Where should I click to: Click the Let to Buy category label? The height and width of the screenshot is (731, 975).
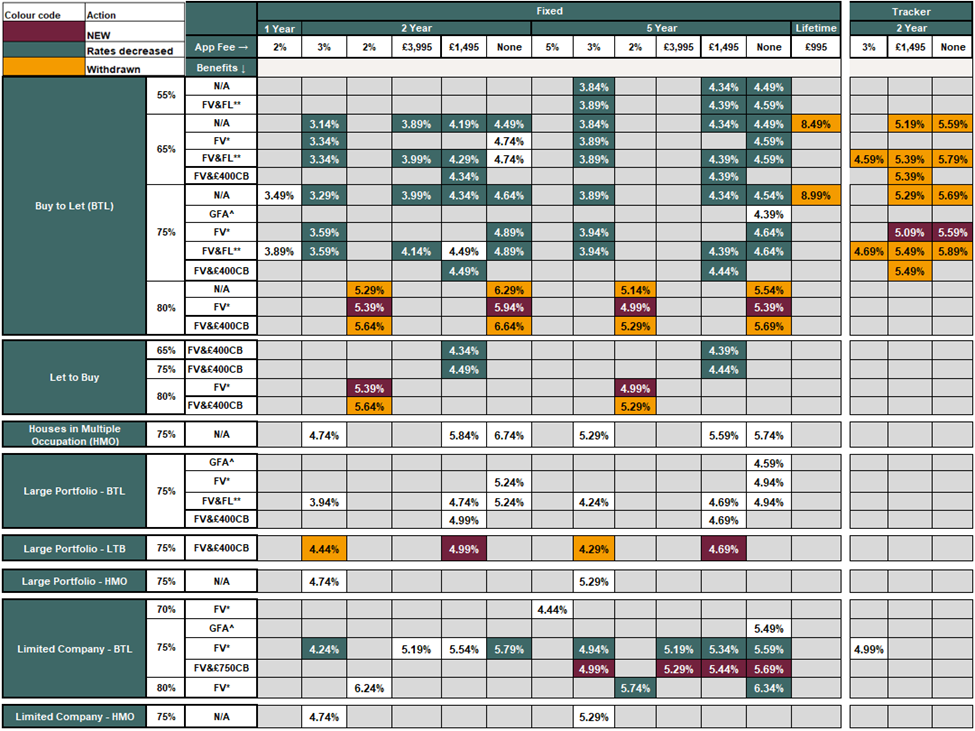pos(73,378)
